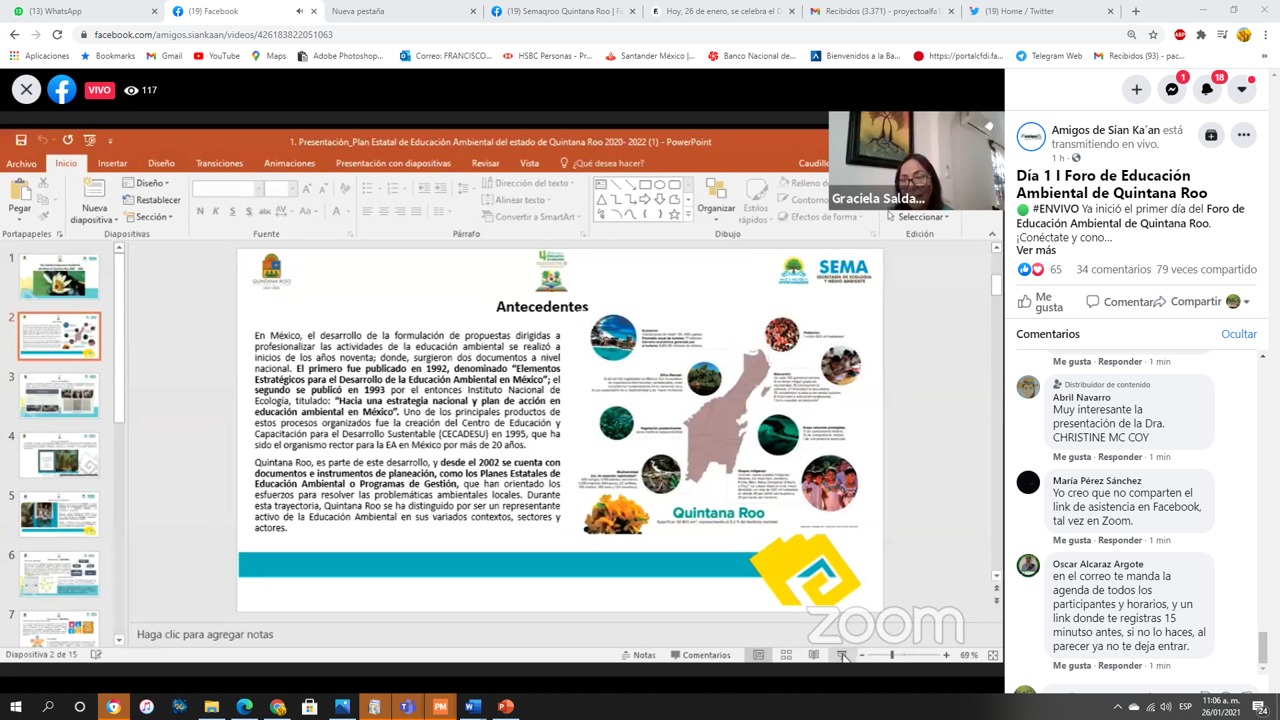
Task: Open PowerPoint from the Windows taskbar
Action: (505, 707)
